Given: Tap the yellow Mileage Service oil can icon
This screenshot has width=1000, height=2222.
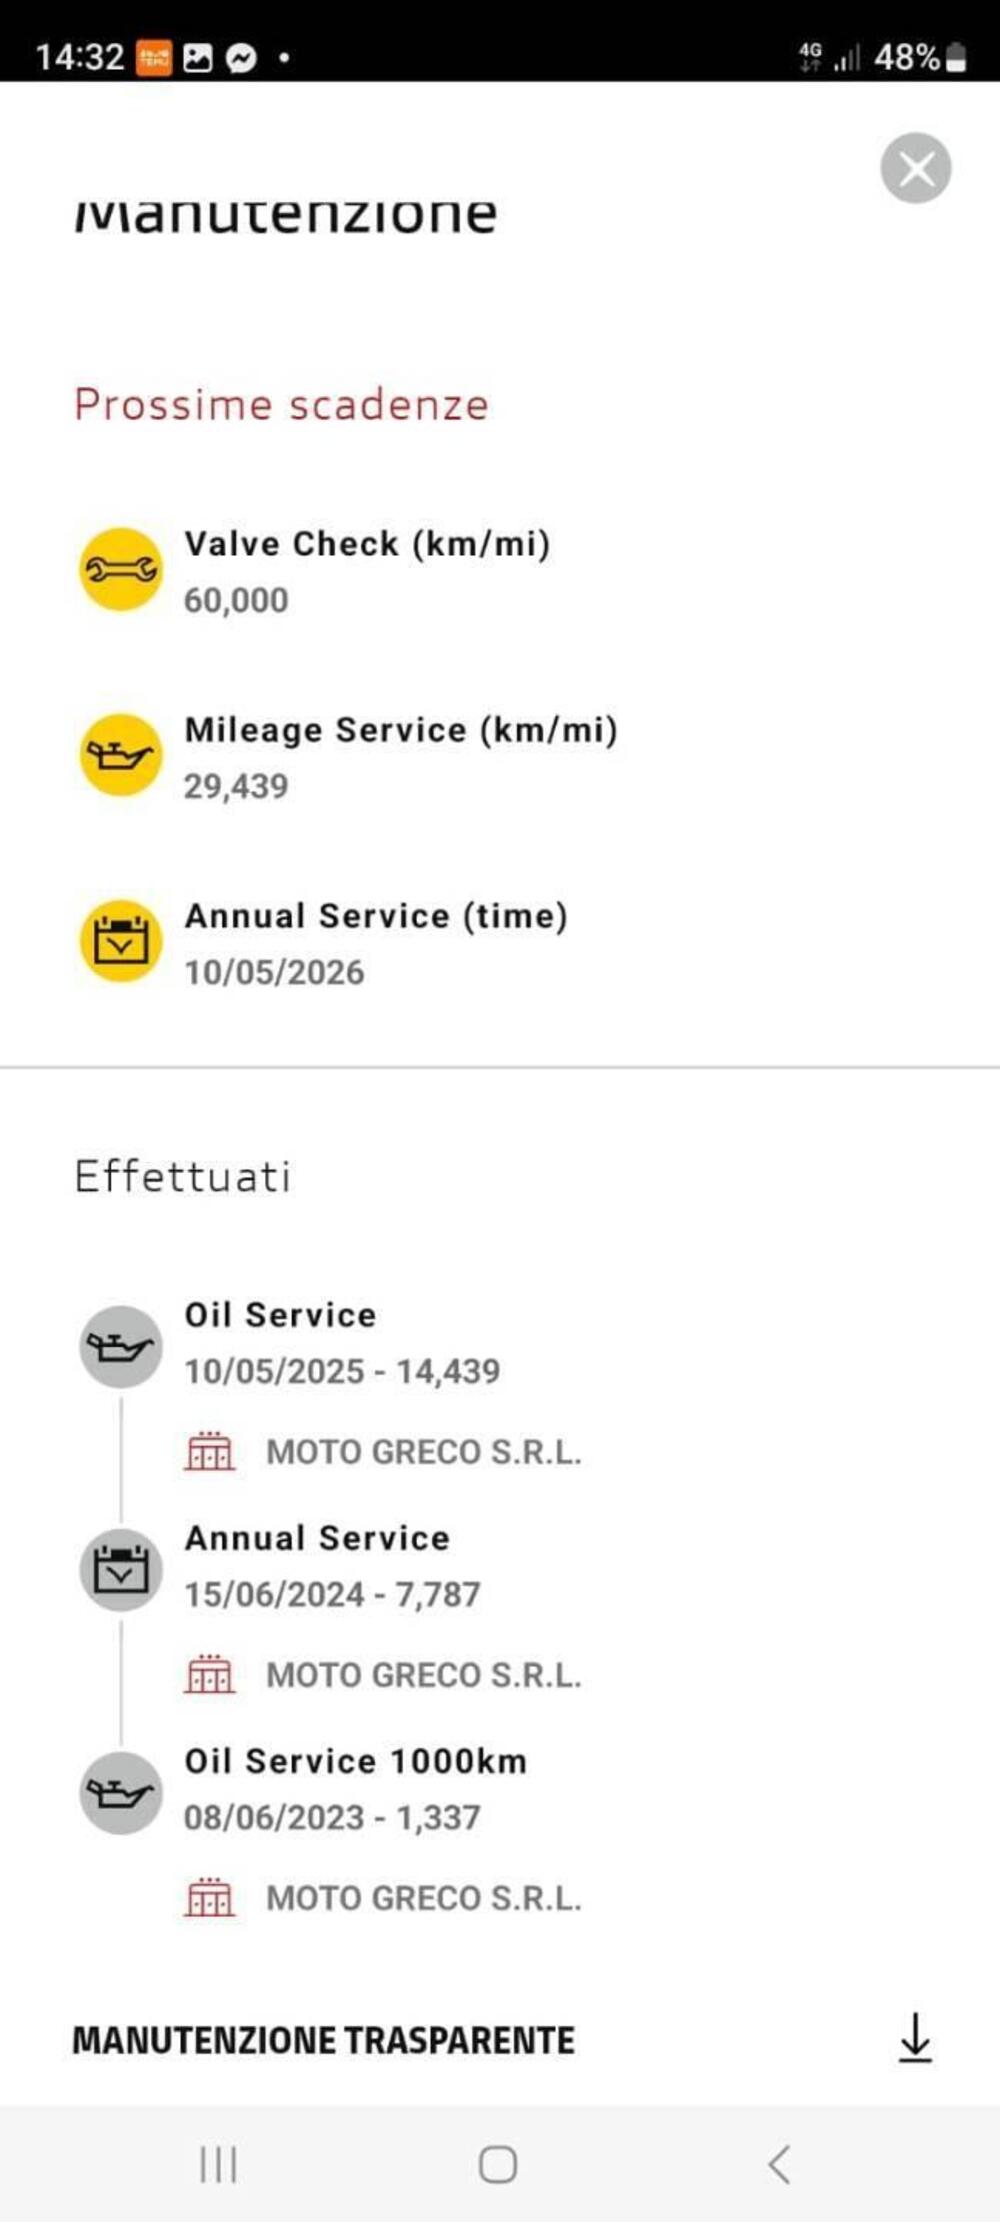Looking at the screenshot, I should [x=121, y=755].
